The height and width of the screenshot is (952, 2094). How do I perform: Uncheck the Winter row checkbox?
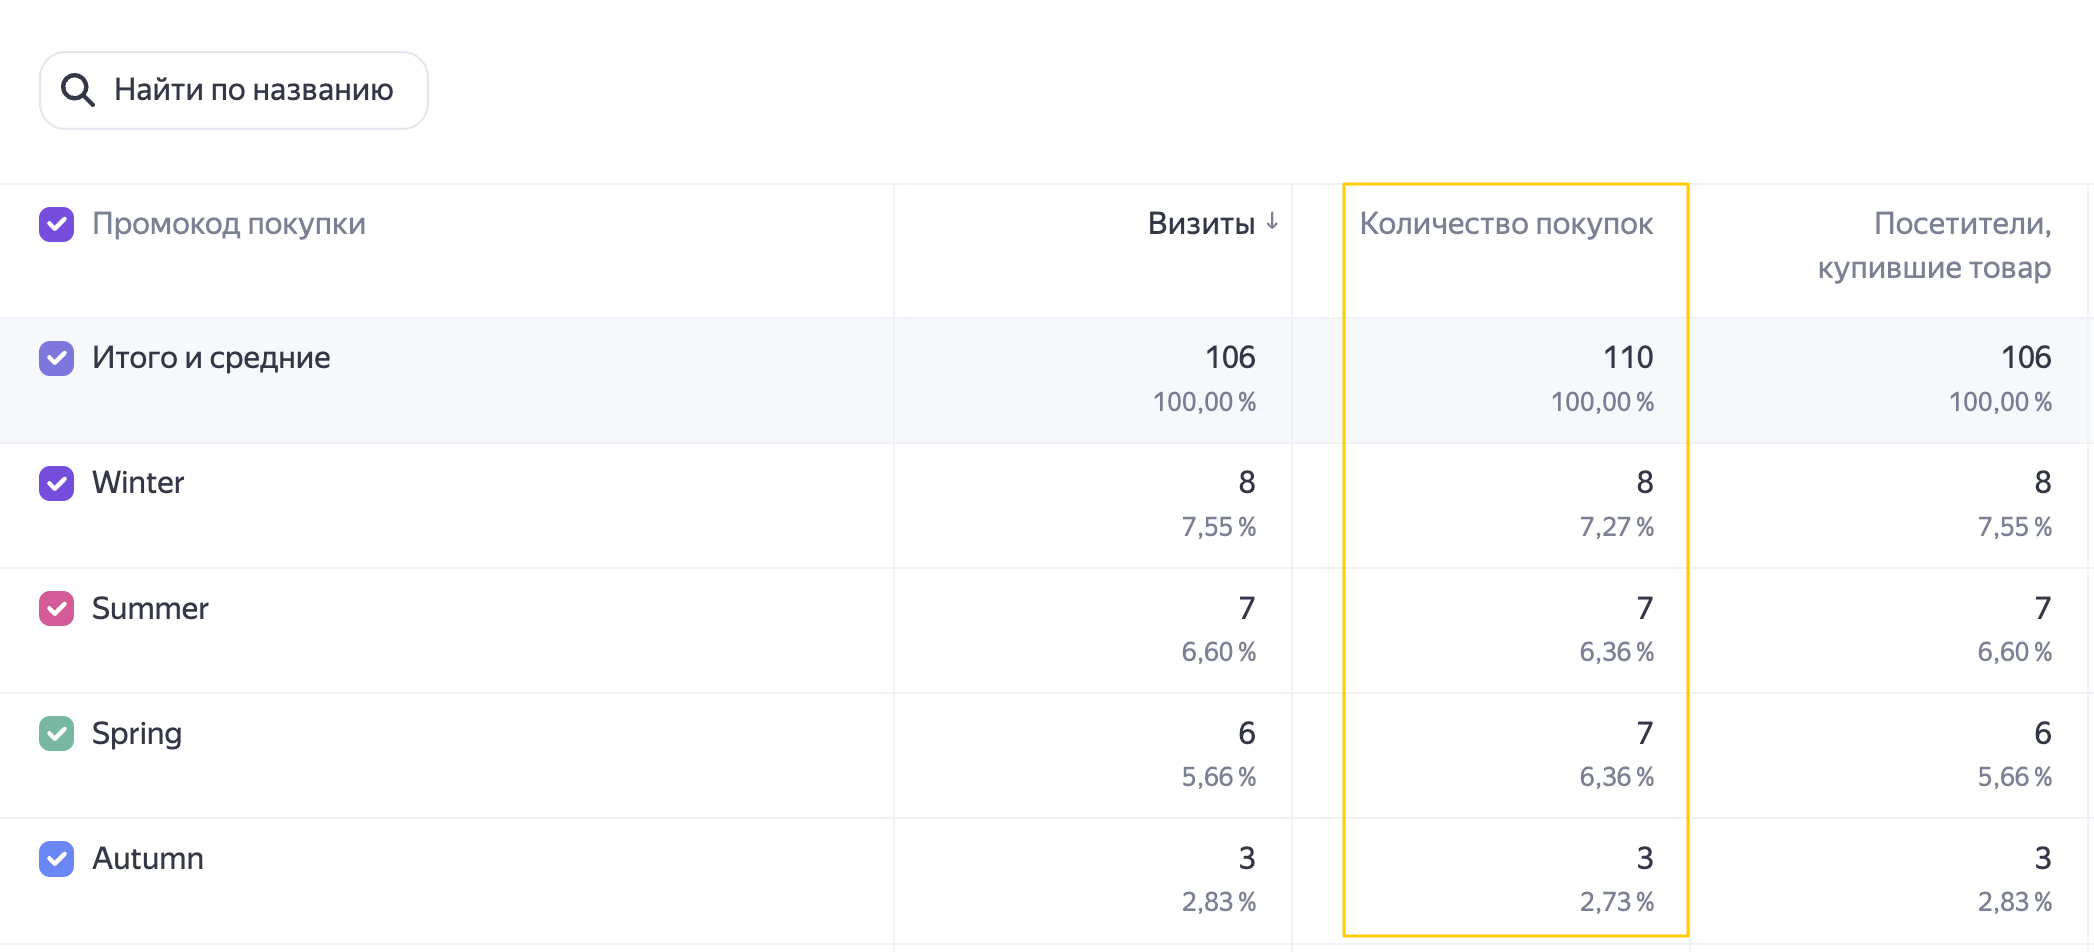tap(57, 483)
